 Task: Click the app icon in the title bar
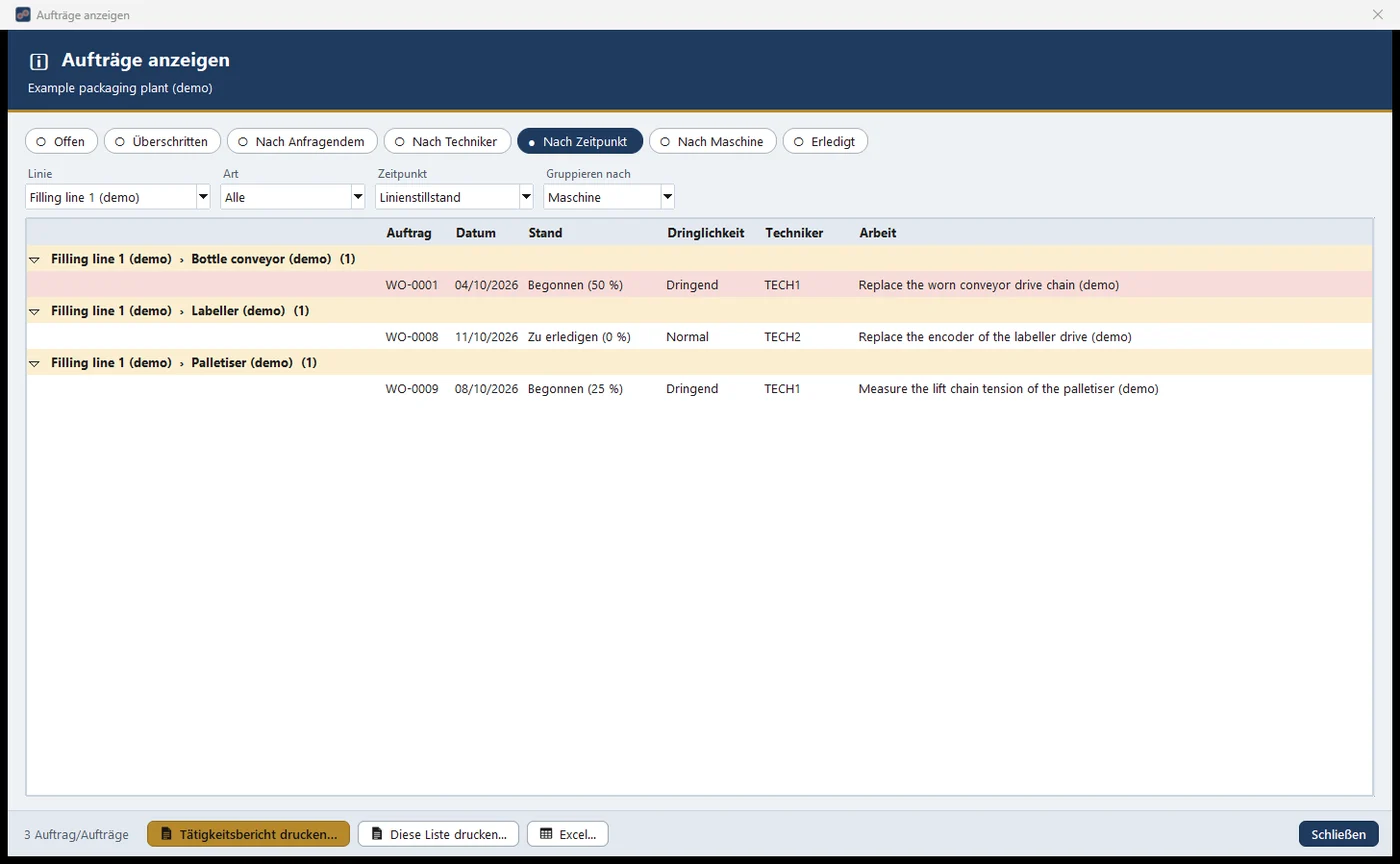(23, 15)
